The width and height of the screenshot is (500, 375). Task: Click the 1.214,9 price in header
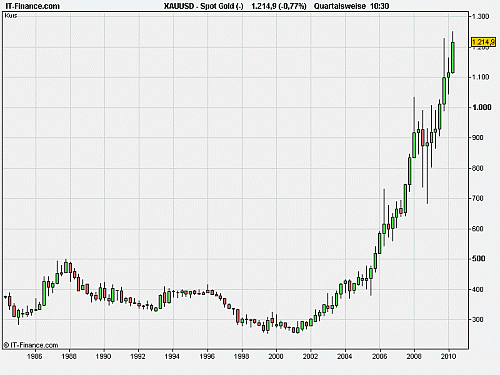[x=263, y=6]
